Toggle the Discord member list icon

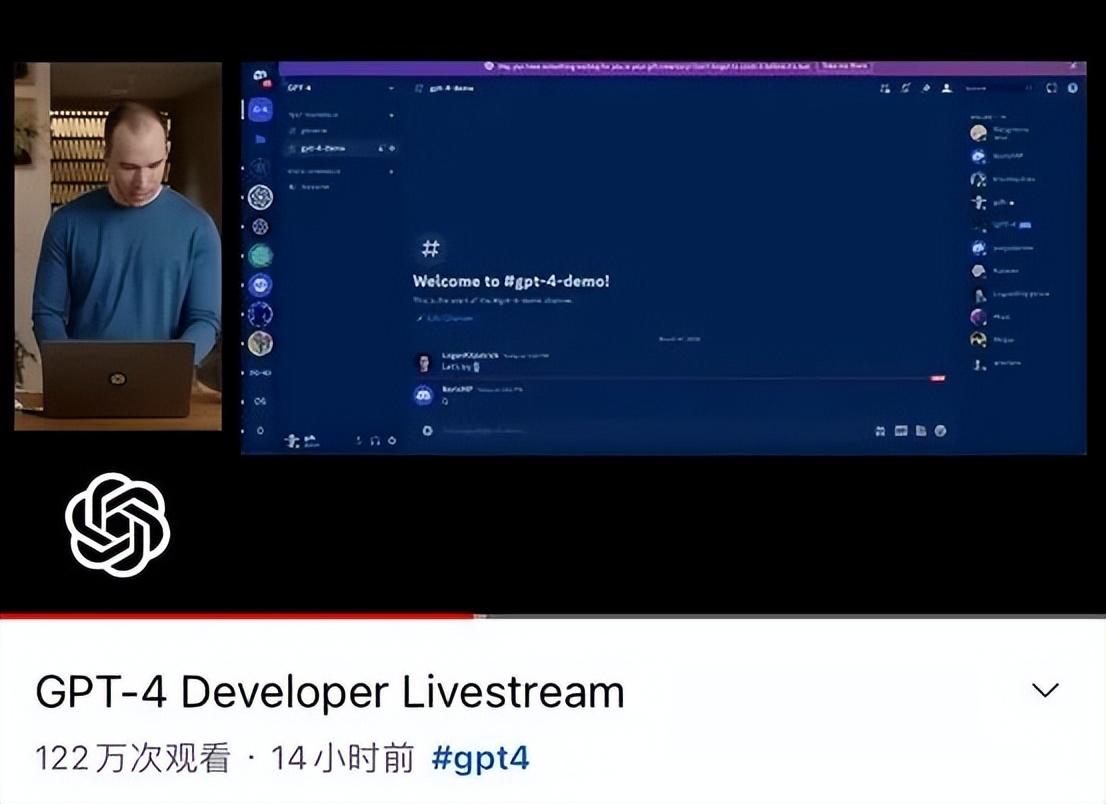[x=947, y=87]
